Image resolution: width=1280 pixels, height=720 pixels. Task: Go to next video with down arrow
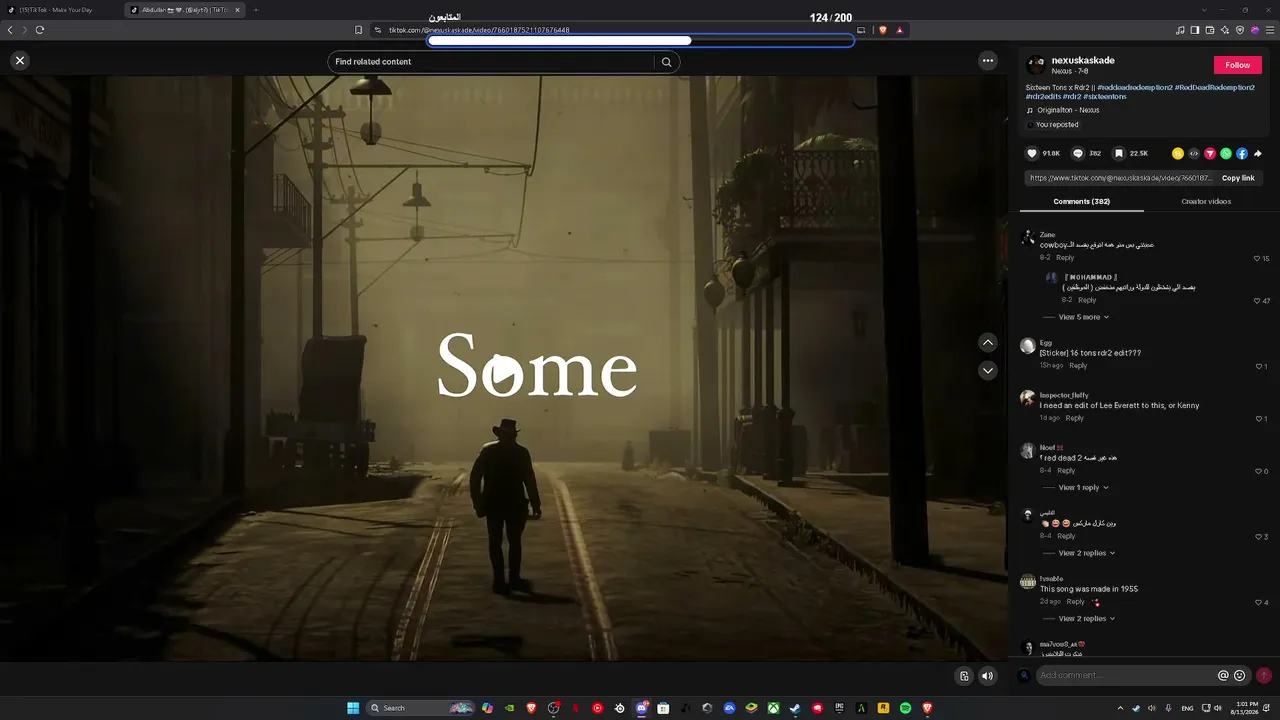(988, 371)
